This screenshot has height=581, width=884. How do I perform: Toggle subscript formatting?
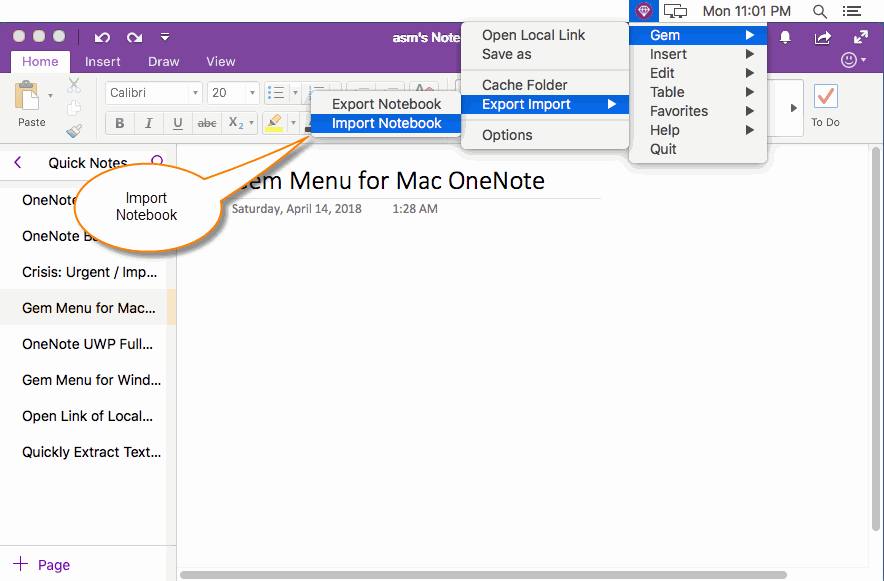[236, 122]
